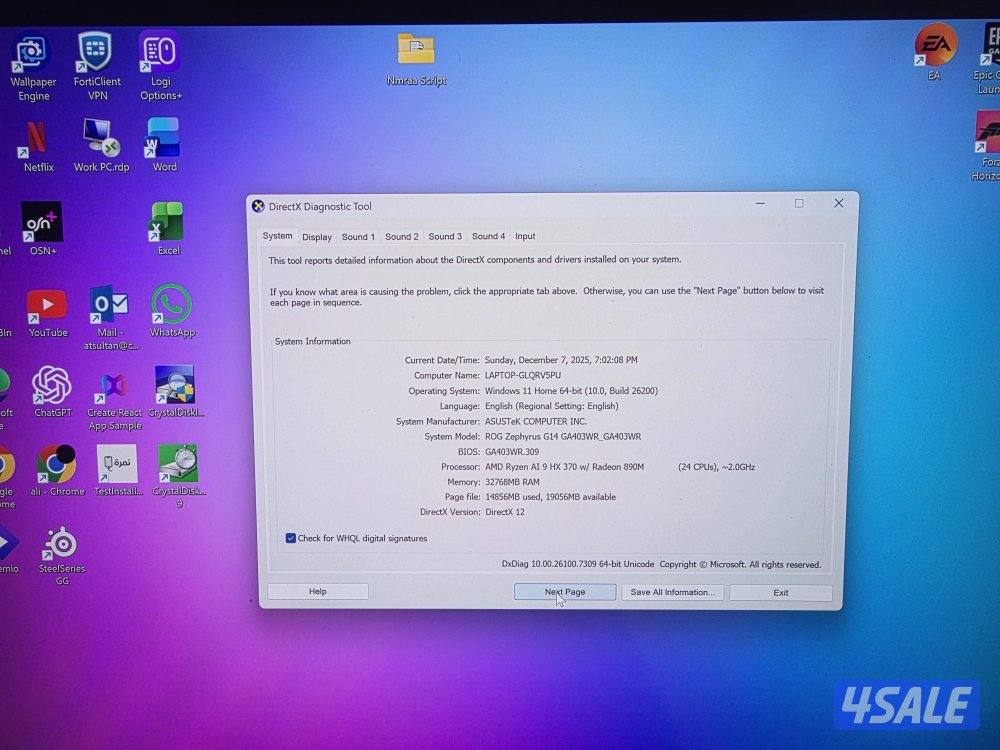Open the Netflix desktop shortcut
The height and width of the screenshot is (750, 1000).
[x=37, y=138]
